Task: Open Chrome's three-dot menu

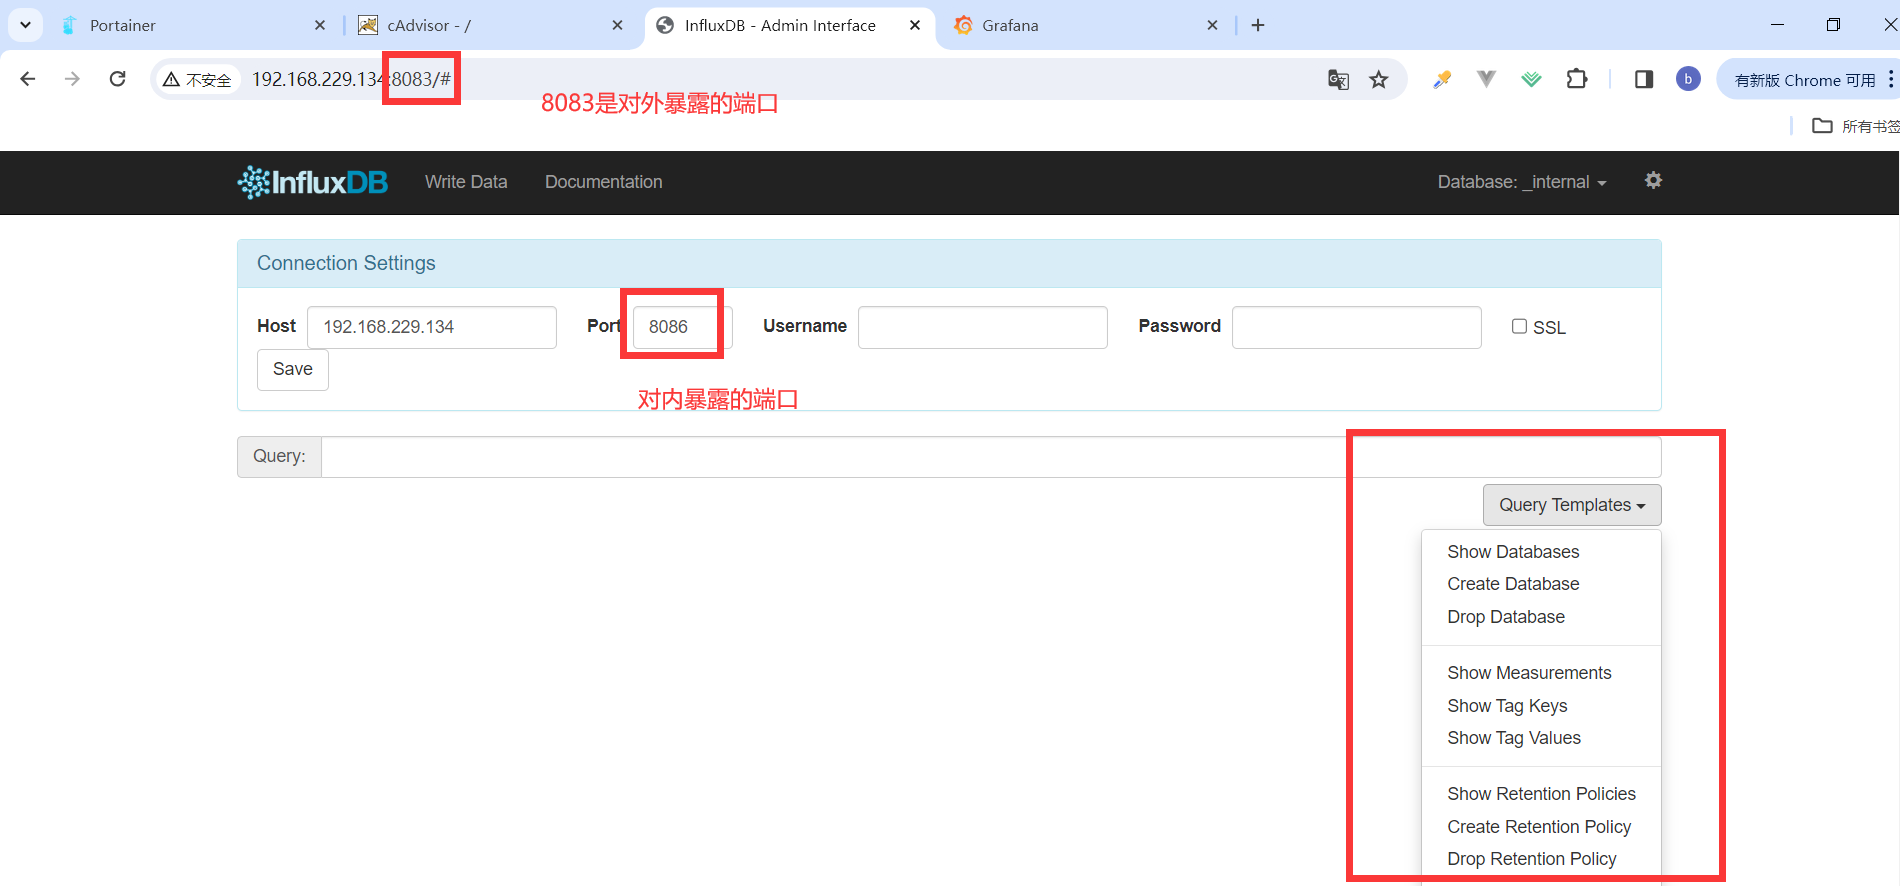Action: pyautogui.click(x=1890, y=79)
